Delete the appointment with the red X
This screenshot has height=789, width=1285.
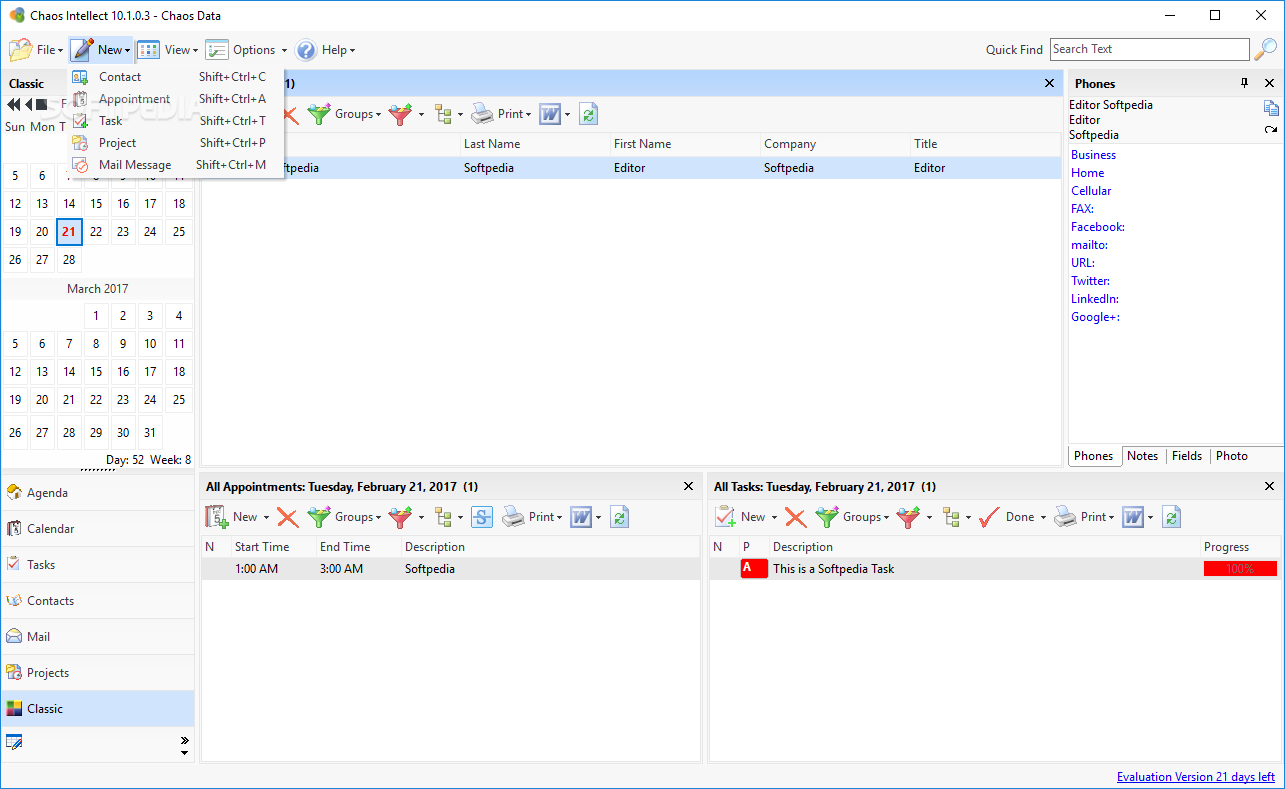288,517
